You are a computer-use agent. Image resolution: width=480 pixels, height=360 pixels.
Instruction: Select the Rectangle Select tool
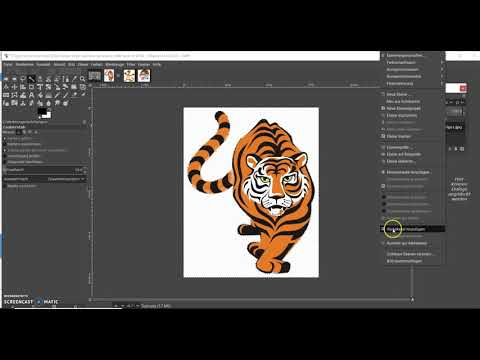[6, 79]
